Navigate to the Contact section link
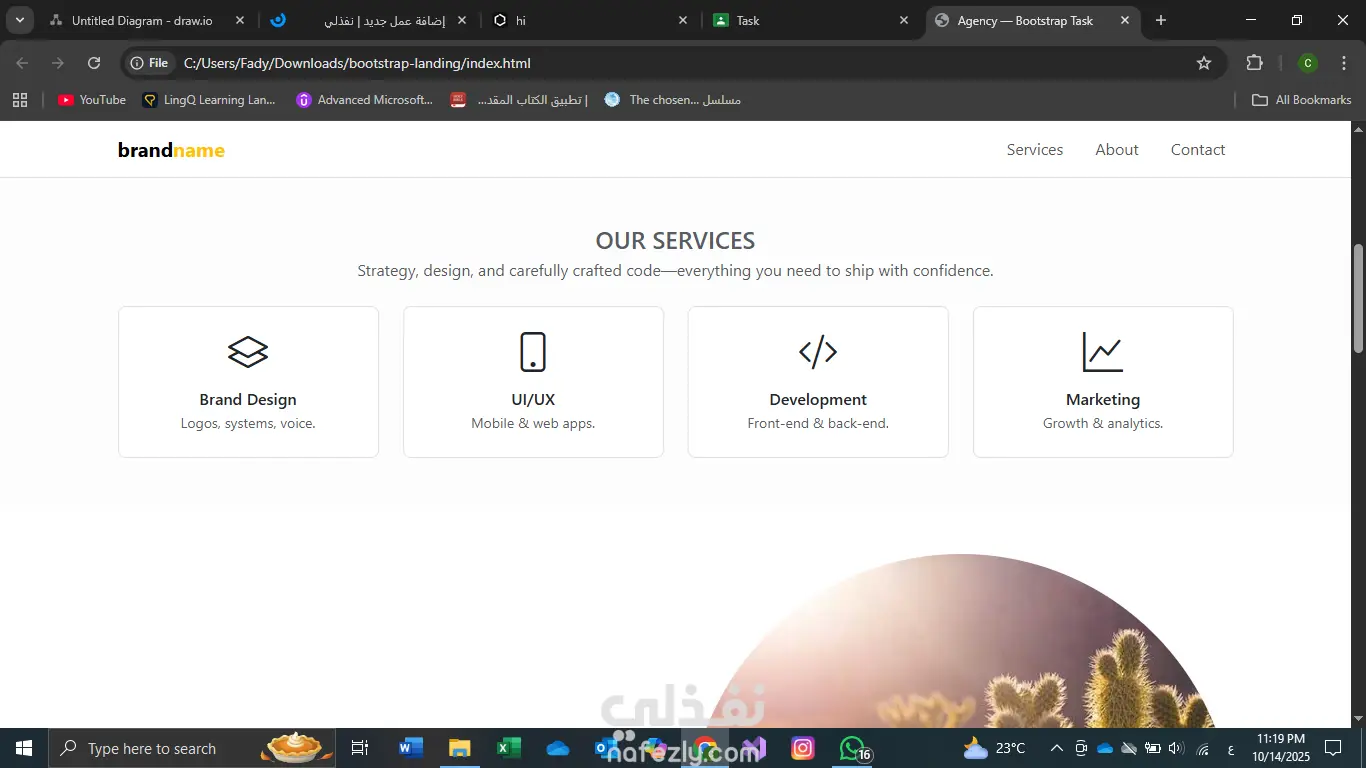This screenshot has width=1366, height=768. tap(1198, 150)
